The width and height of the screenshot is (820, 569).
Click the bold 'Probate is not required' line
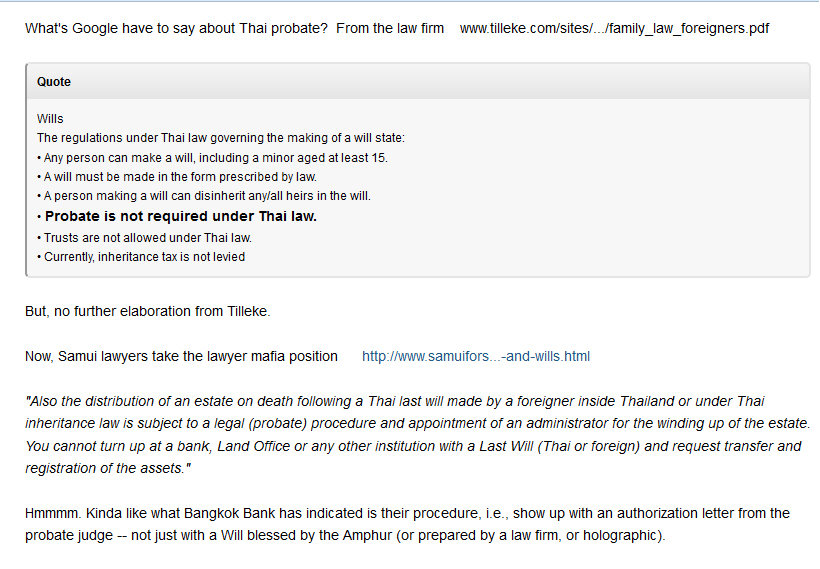tap(177, 217)
